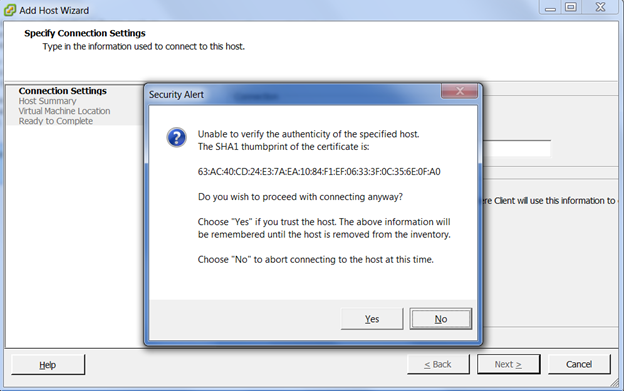This screenshot has width=624, height=391.
Task: Click the Add Host Wizard title icon
Action: point(10,10)
